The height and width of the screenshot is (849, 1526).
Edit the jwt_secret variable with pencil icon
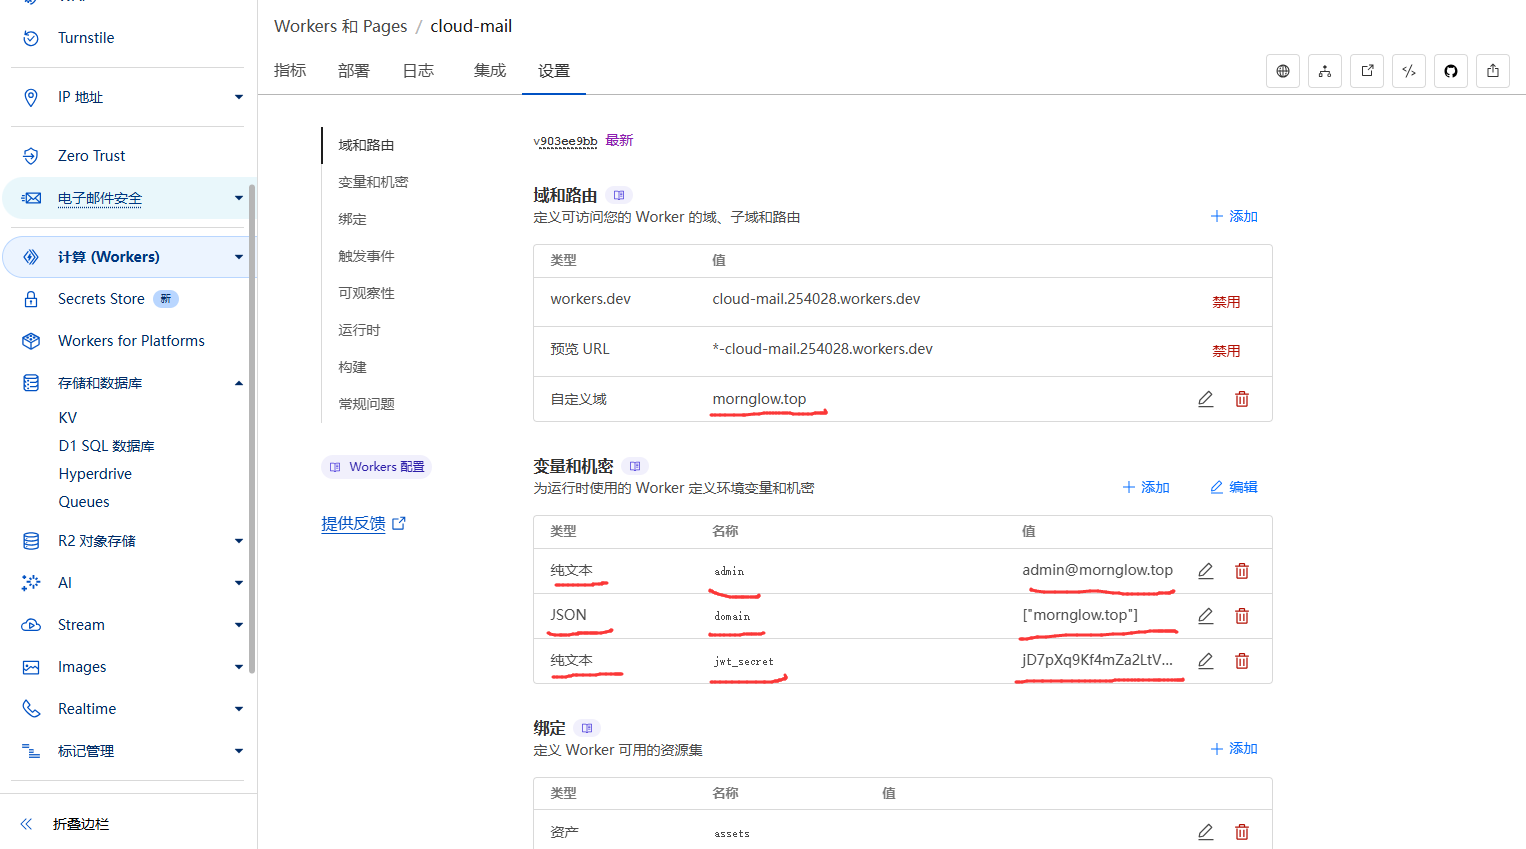point(1205,660)
